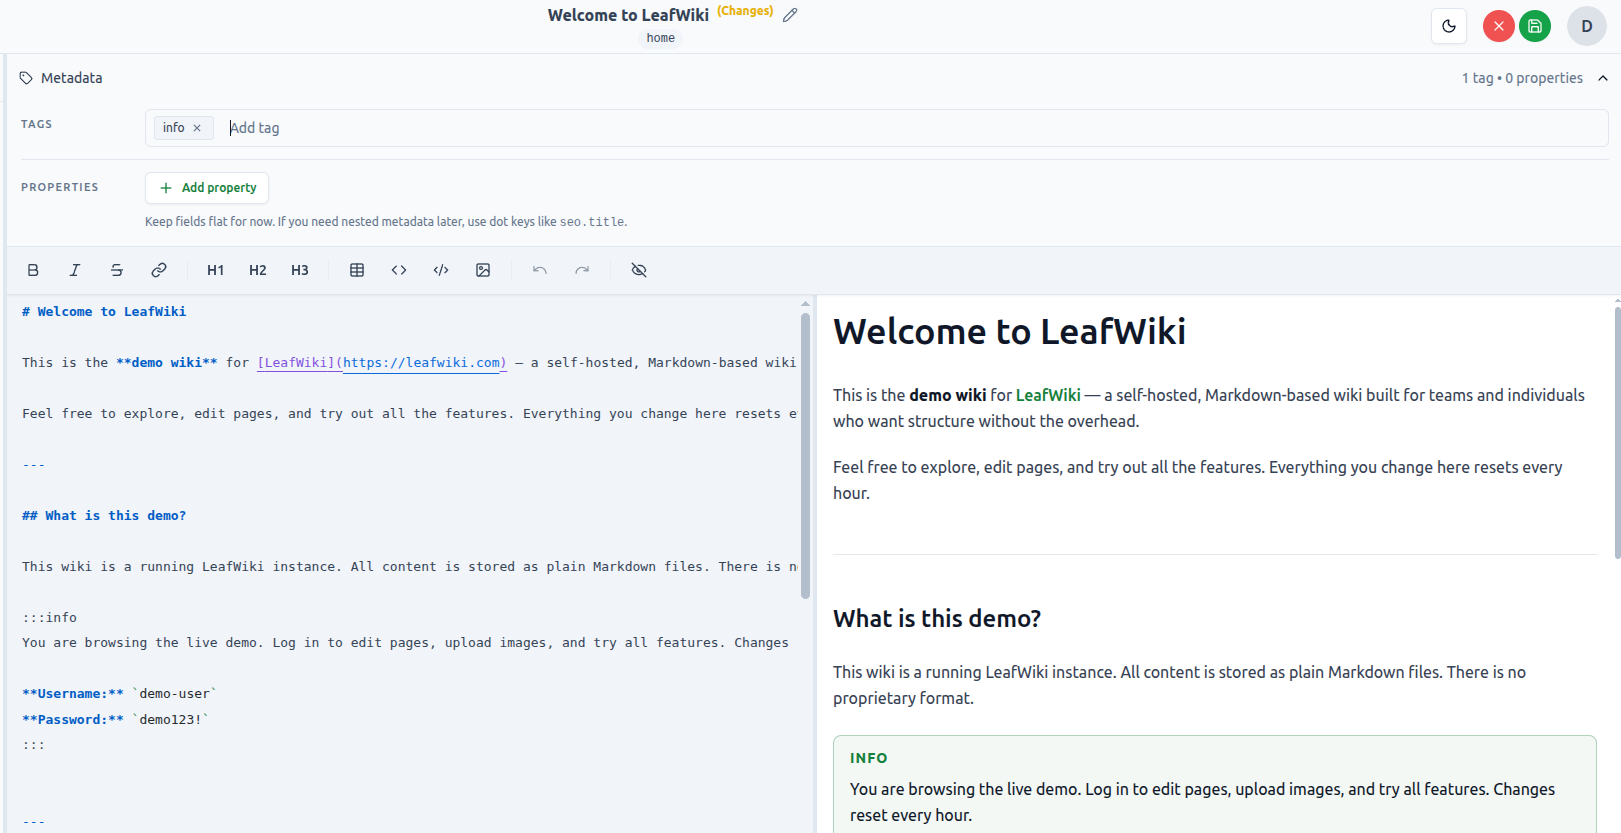Insert an image via the image icon
Viewport: 1621px width, 833px height.
point(483,270)
